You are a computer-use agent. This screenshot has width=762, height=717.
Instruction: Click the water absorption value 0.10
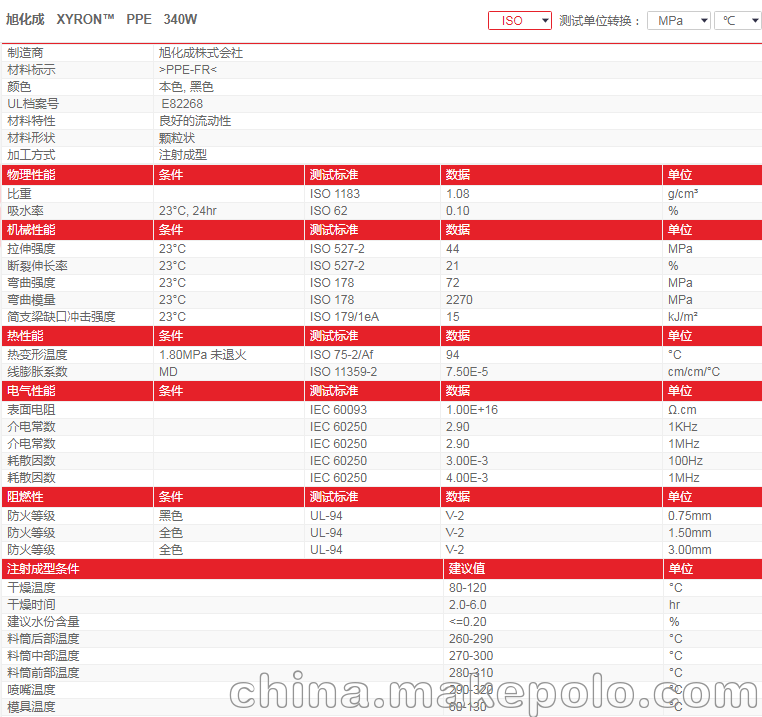pyautogui.click(x=458, y=210)
